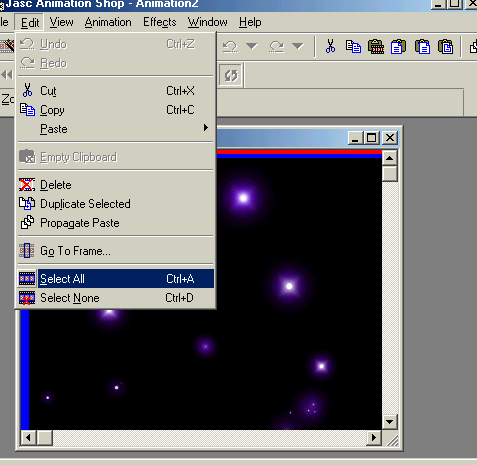The image size is (477, 465).
Task: Click the vertical scrollbar down arrow
Action: point(389,422)
